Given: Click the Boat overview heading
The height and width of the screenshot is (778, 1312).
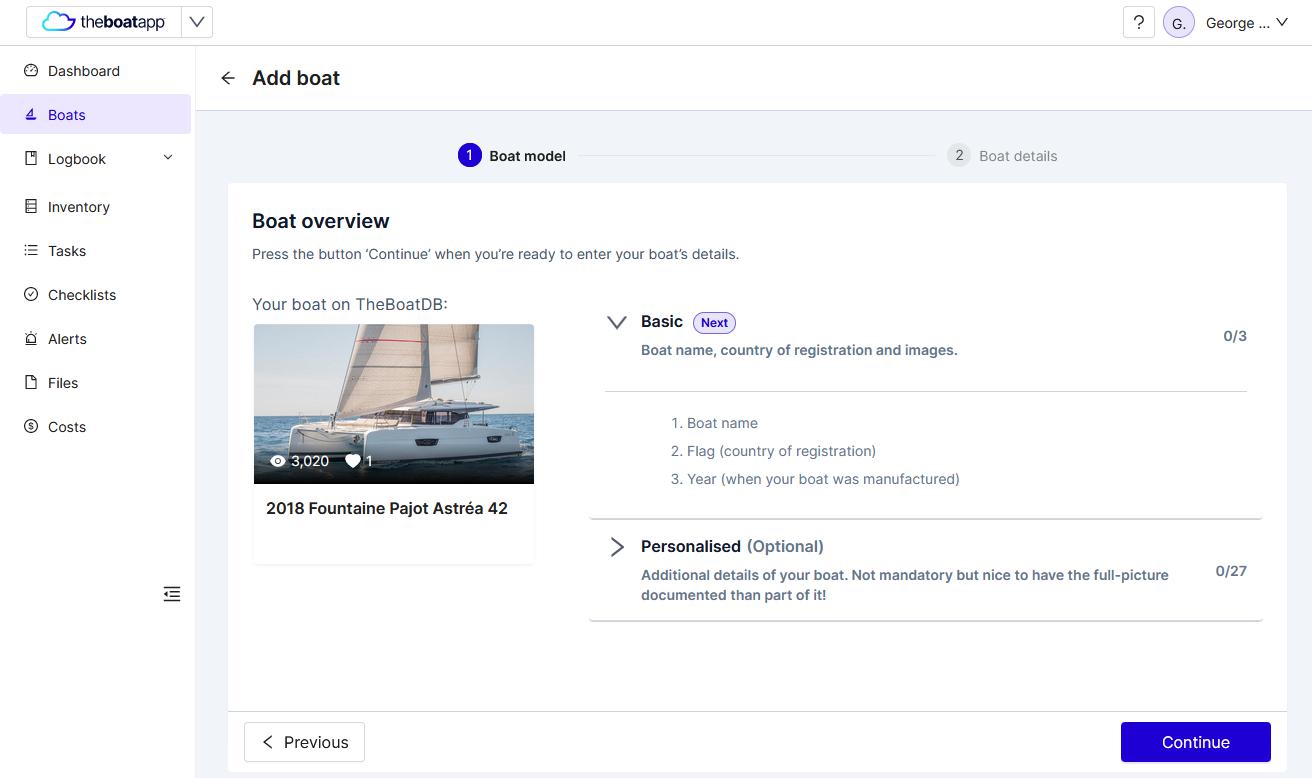Looking at the screenshot, I should tap(321, 221).
